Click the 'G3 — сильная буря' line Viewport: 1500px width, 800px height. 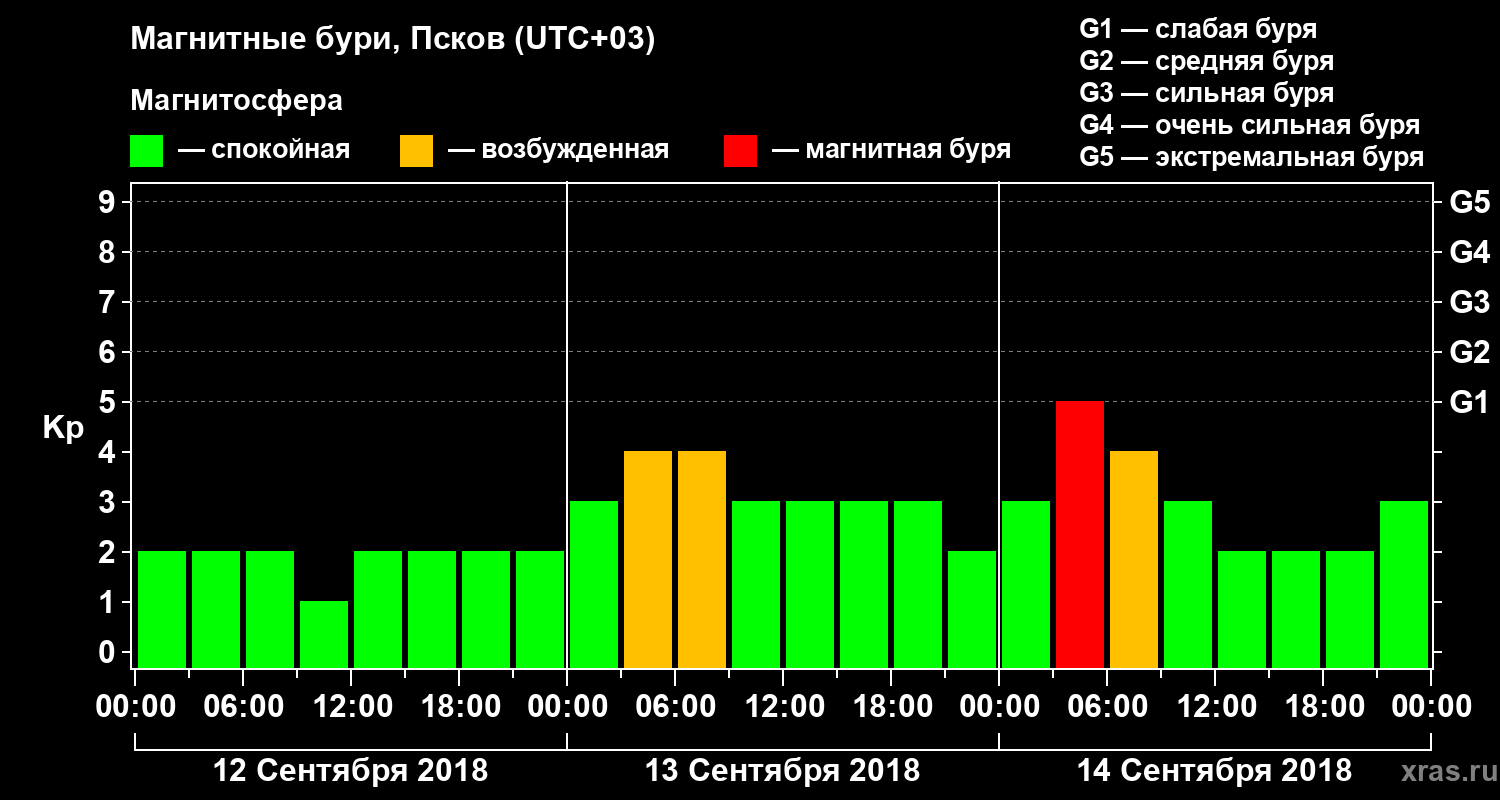[1207, 93]
